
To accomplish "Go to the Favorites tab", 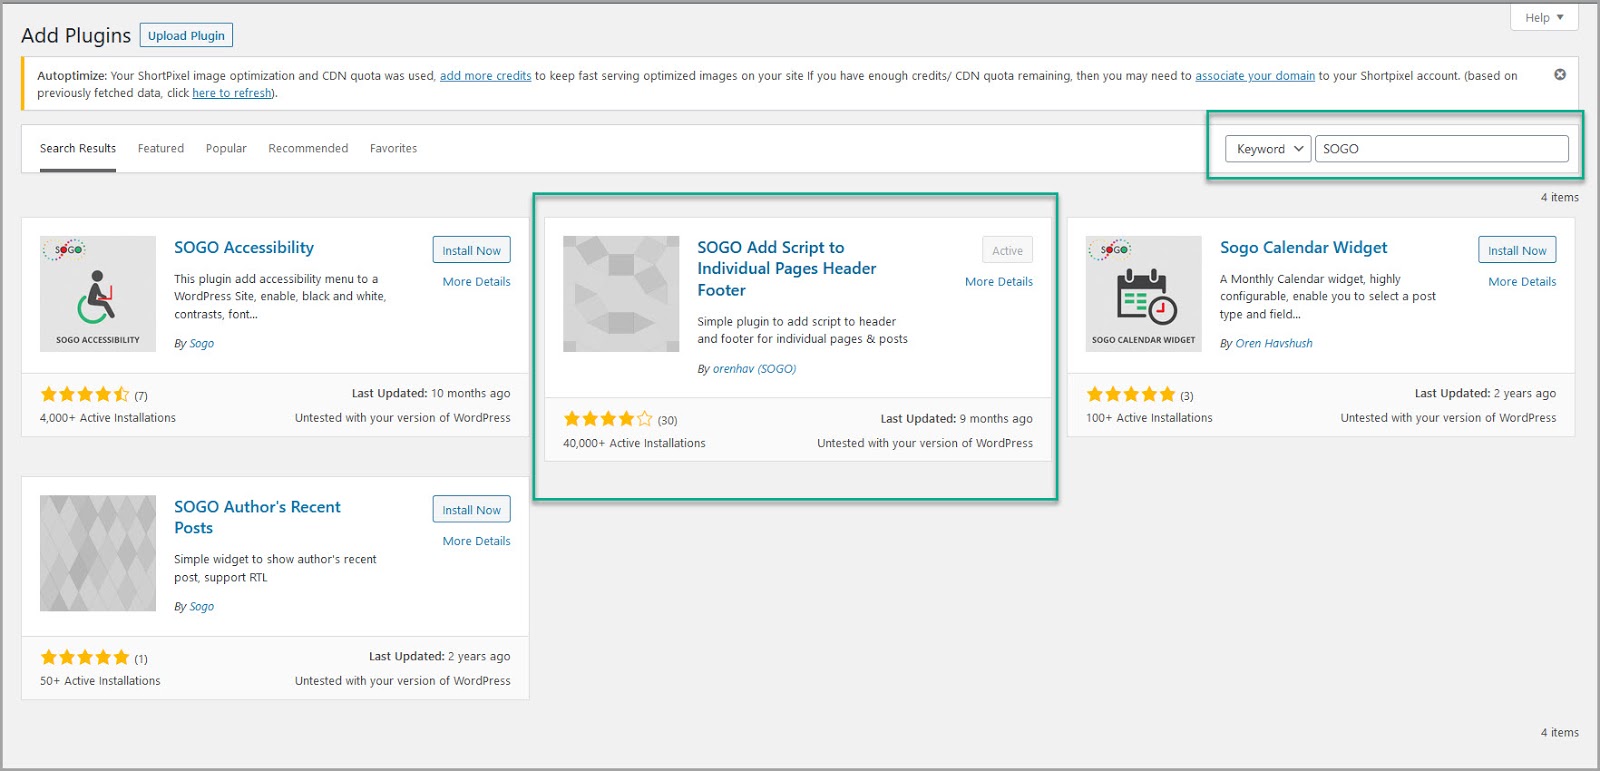I will [393, 149].
